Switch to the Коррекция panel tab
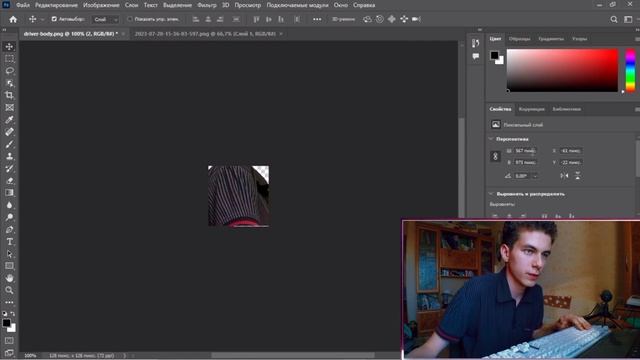The image size is (640, 360). point(531,109)
